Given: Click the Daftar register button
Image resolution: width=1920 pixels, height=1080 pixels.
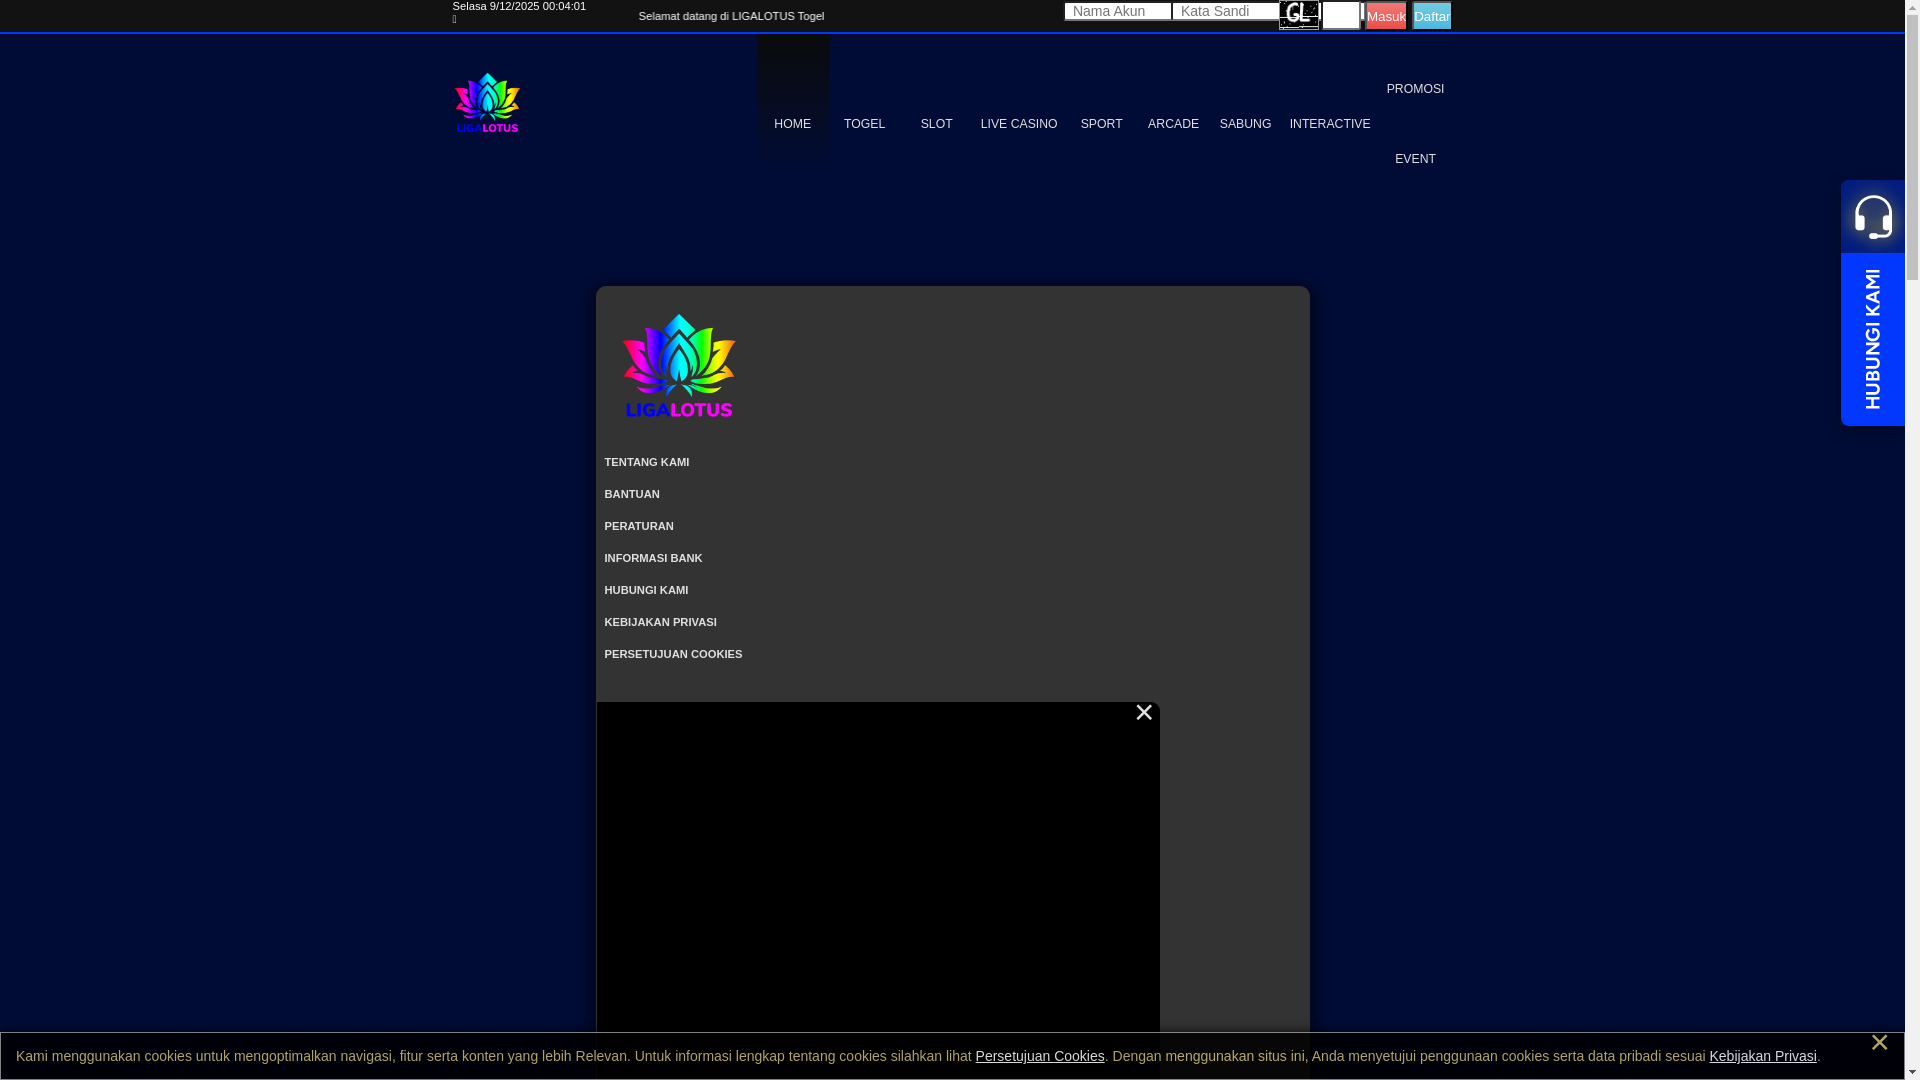Looking at the screenshot, I should [1431, 16].
